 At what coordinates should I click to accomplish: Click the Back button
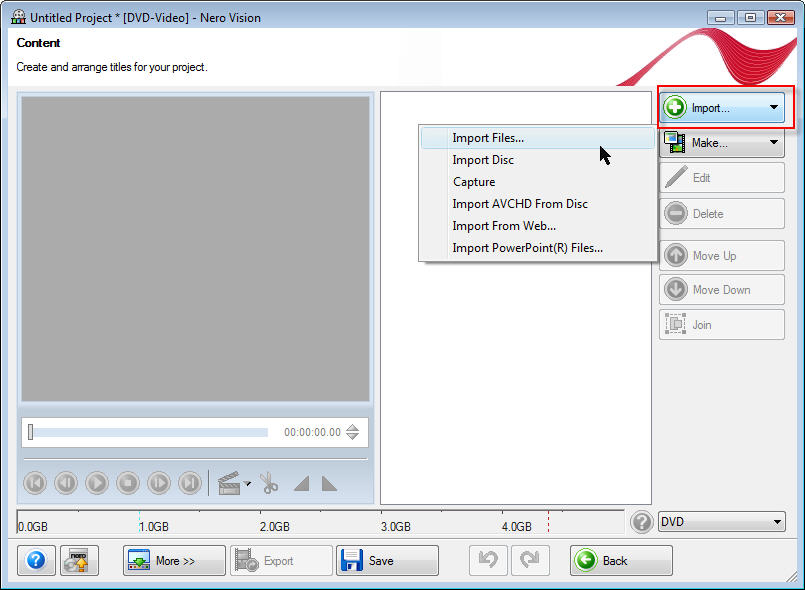click(621, 560)
